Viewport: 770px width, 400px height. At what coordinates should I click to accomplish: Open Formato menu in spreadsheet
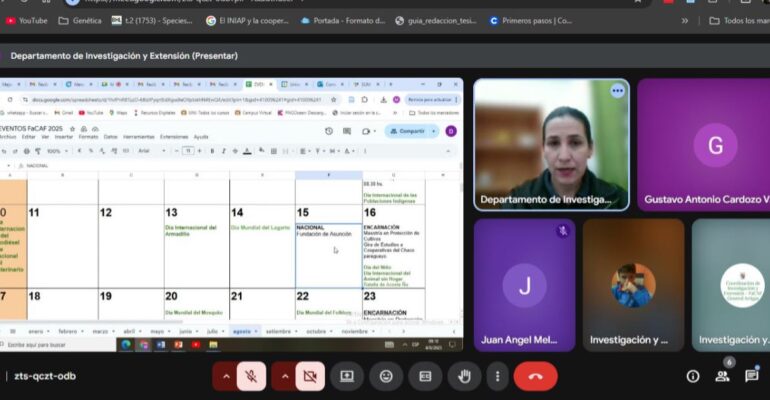point(88,137)
